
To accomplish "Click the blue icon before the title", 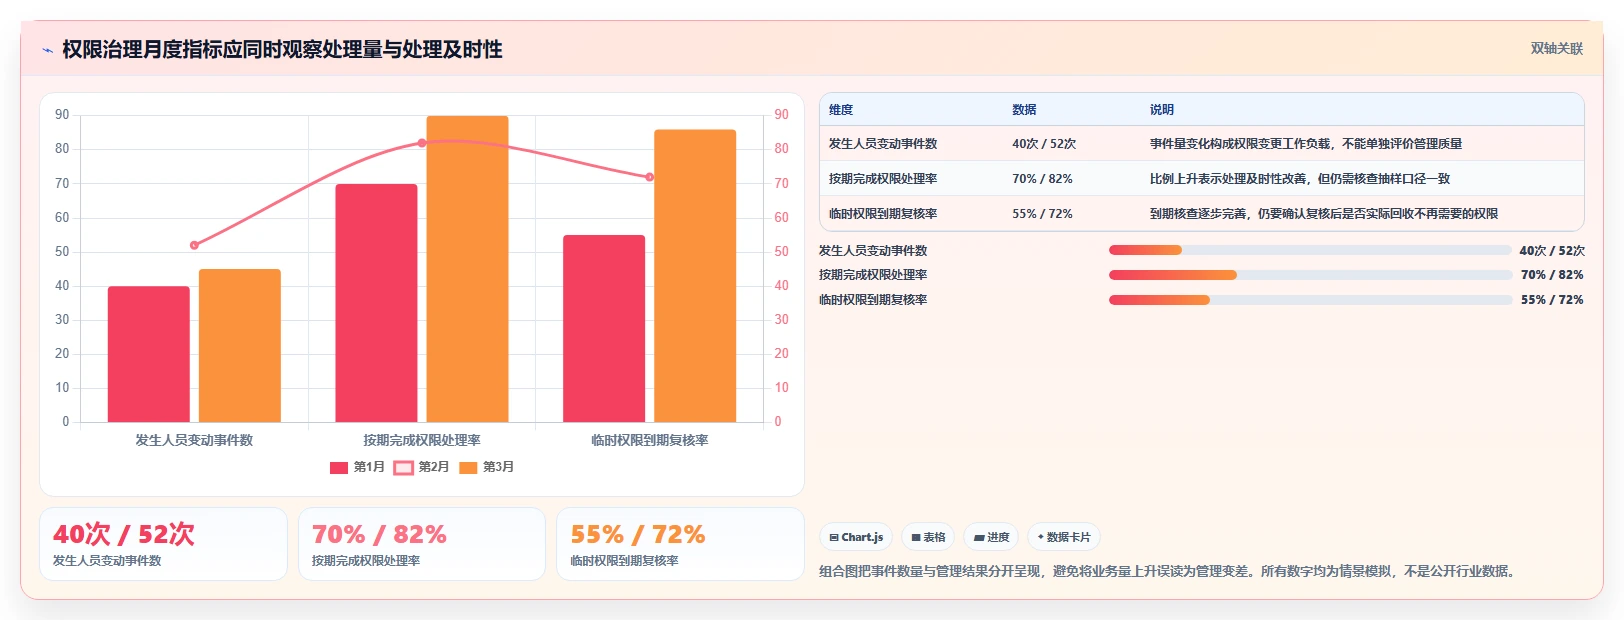I will click(x=47, y=50).
